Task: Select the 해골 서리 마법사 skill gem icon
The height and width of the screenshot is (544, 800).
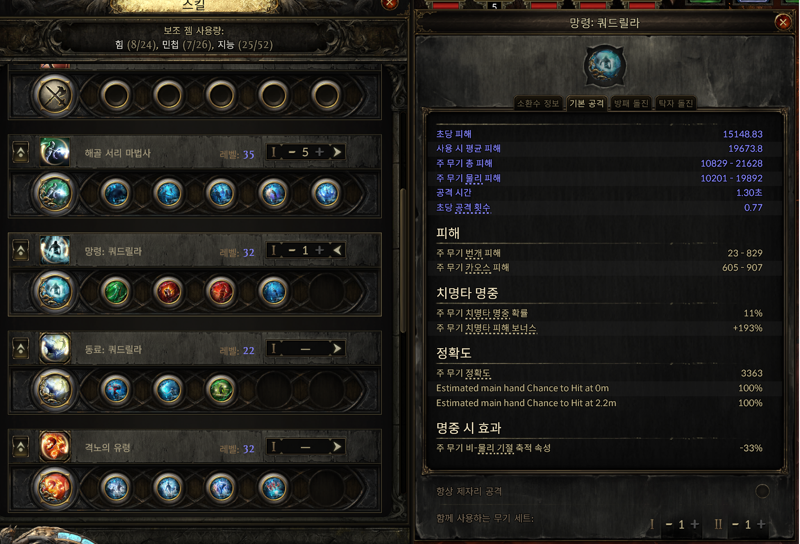Action: click(54, 193)
